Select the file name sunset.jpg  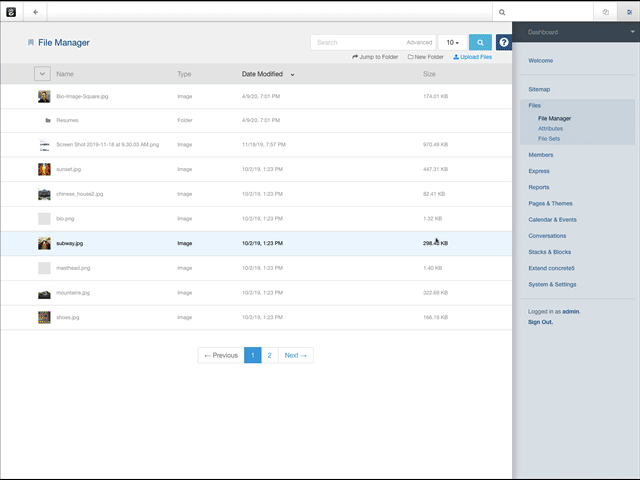click(69, 169)
